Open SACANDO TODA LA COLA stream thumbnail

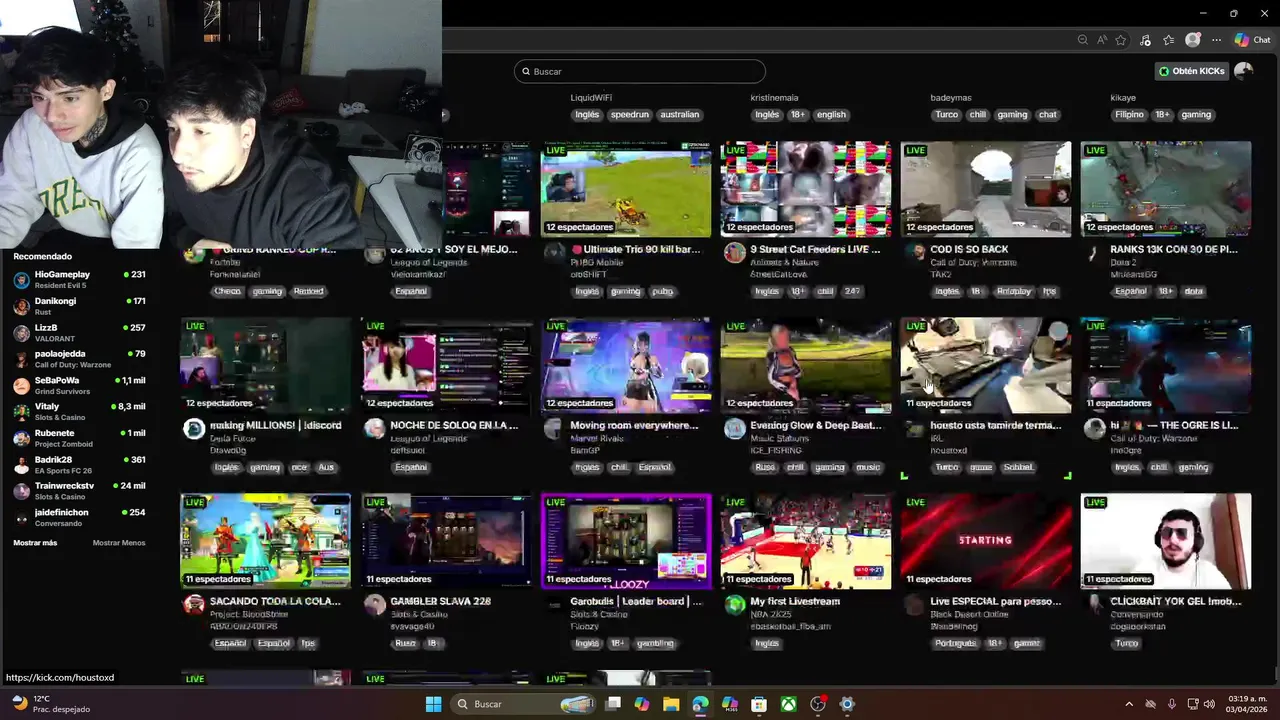266,541
